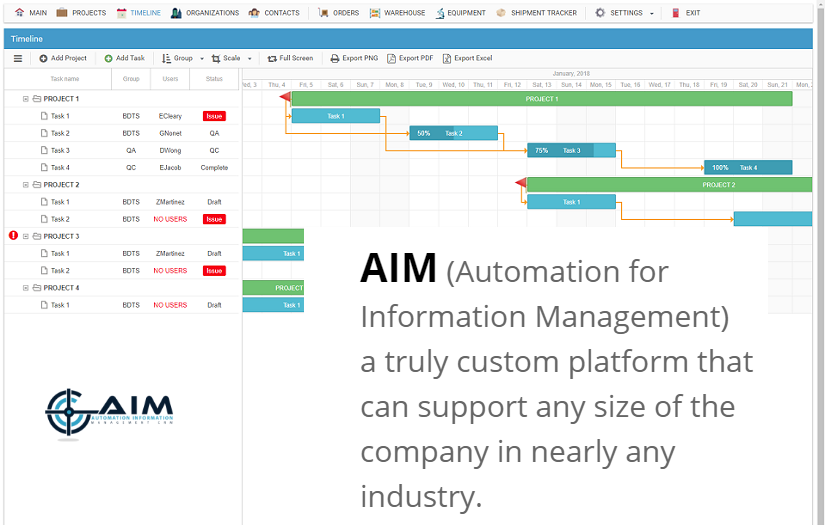Screen dimensions: 825x525
Task: Click the folder icon of PROJECT 4
Action: click(37, 288)
